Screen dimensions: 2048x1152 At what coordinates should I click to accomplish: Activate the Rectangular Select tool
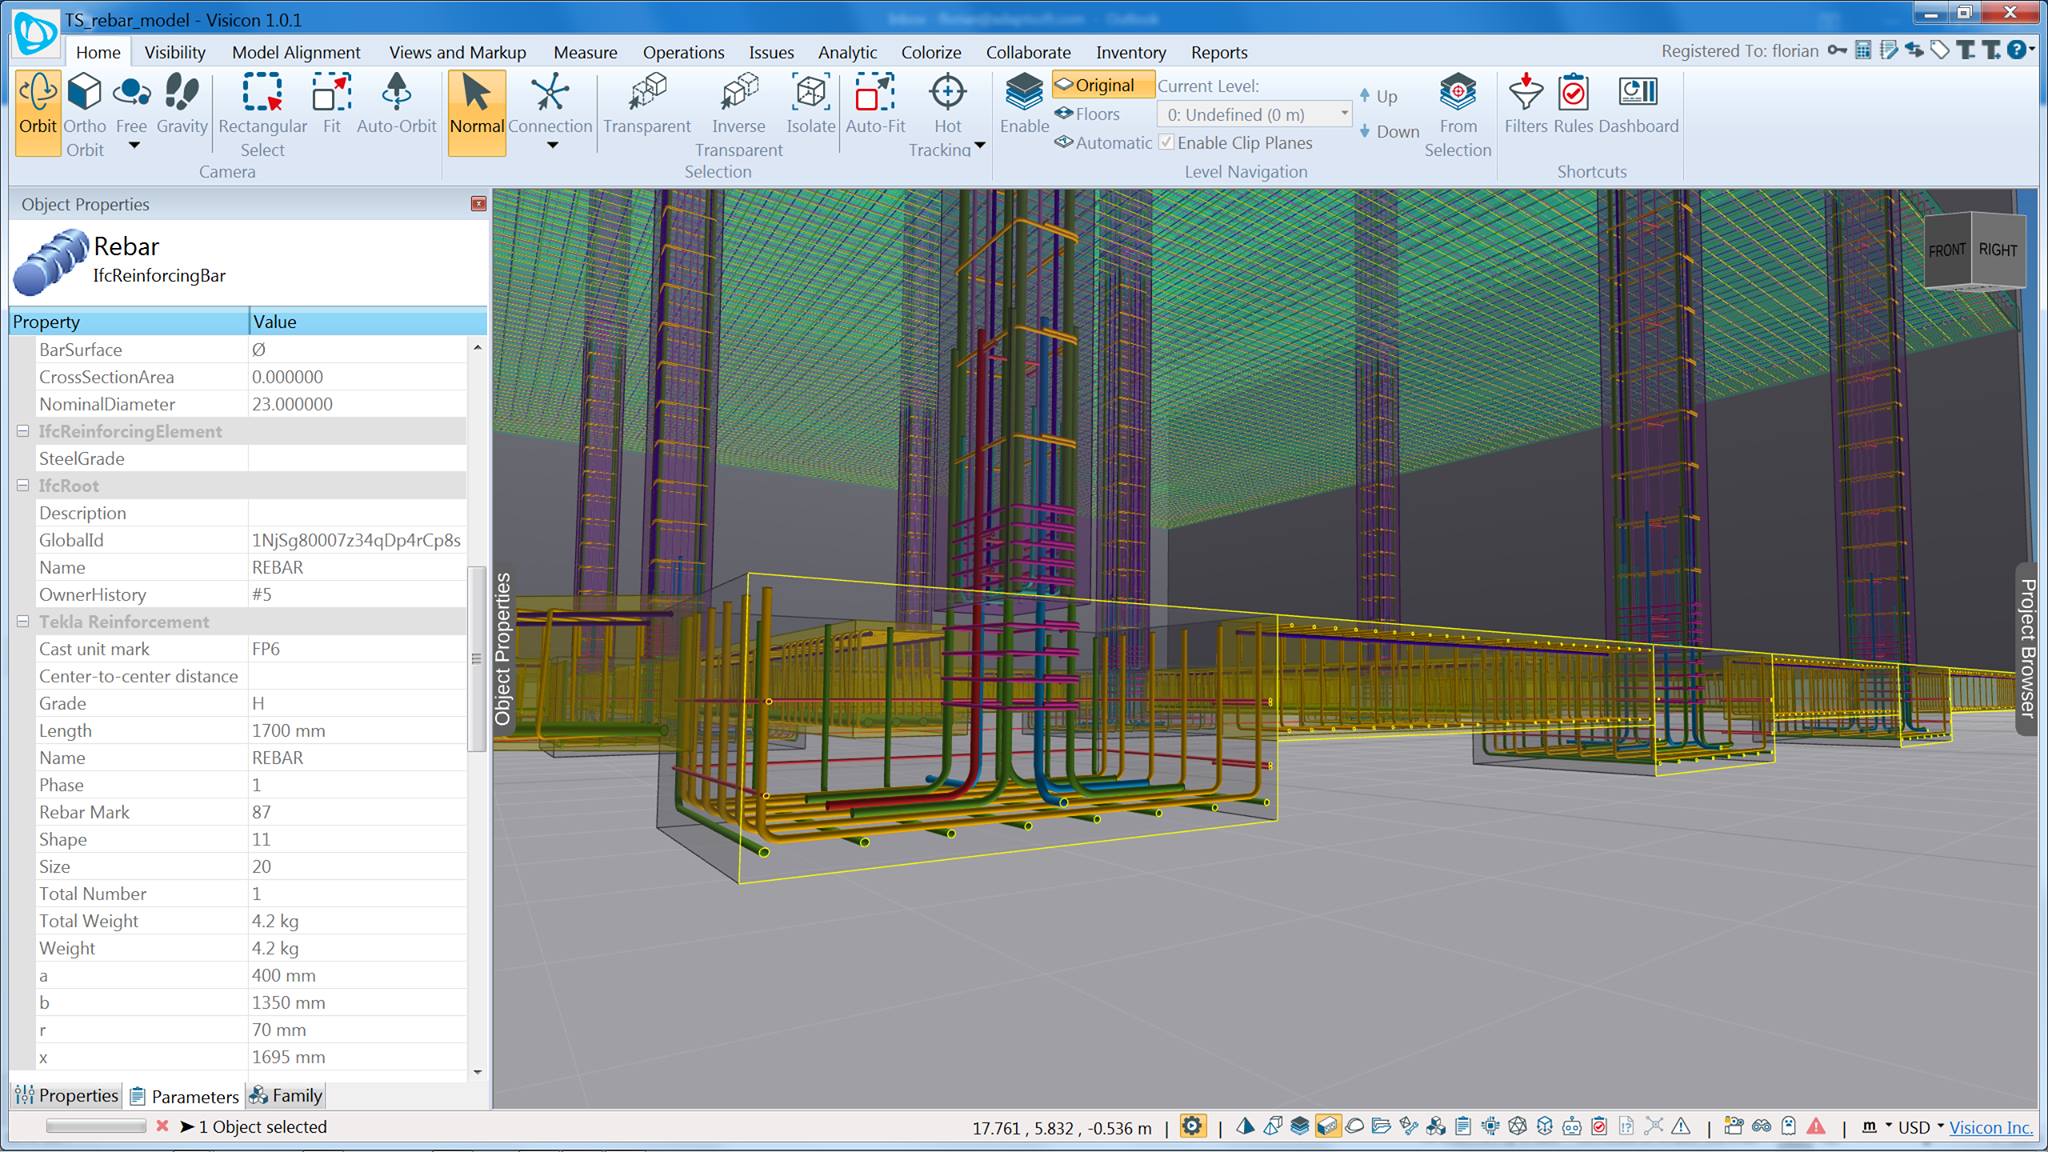[x=262, y=115]
